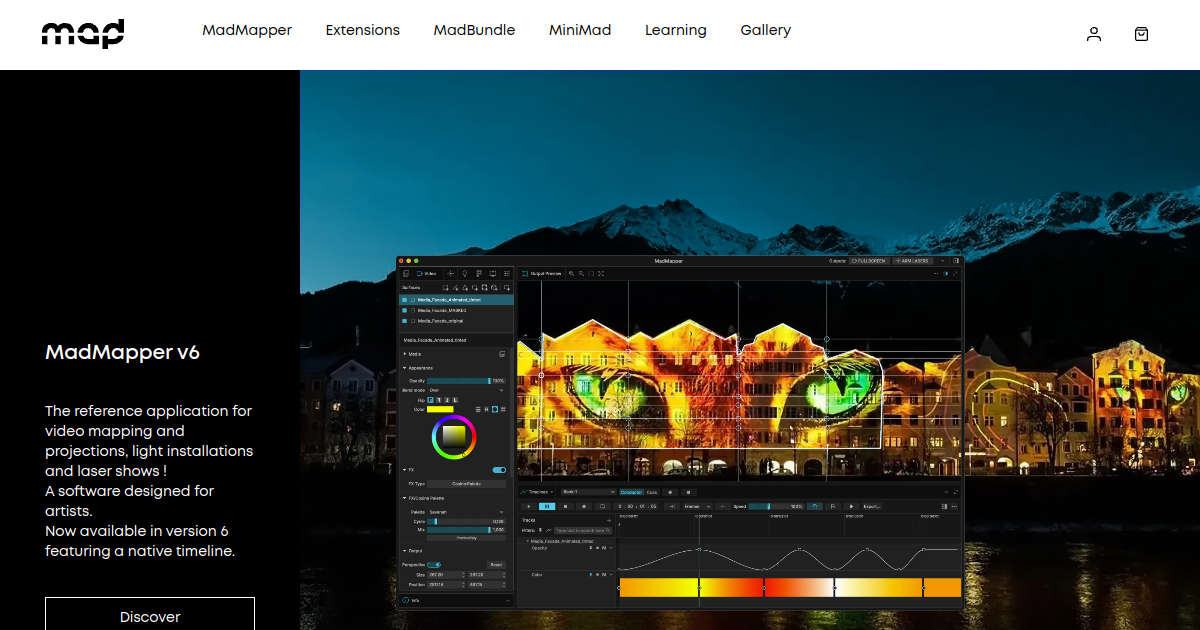Click the Discover button
Viewport: 1200px width, 630px height.
coord(150,614)
